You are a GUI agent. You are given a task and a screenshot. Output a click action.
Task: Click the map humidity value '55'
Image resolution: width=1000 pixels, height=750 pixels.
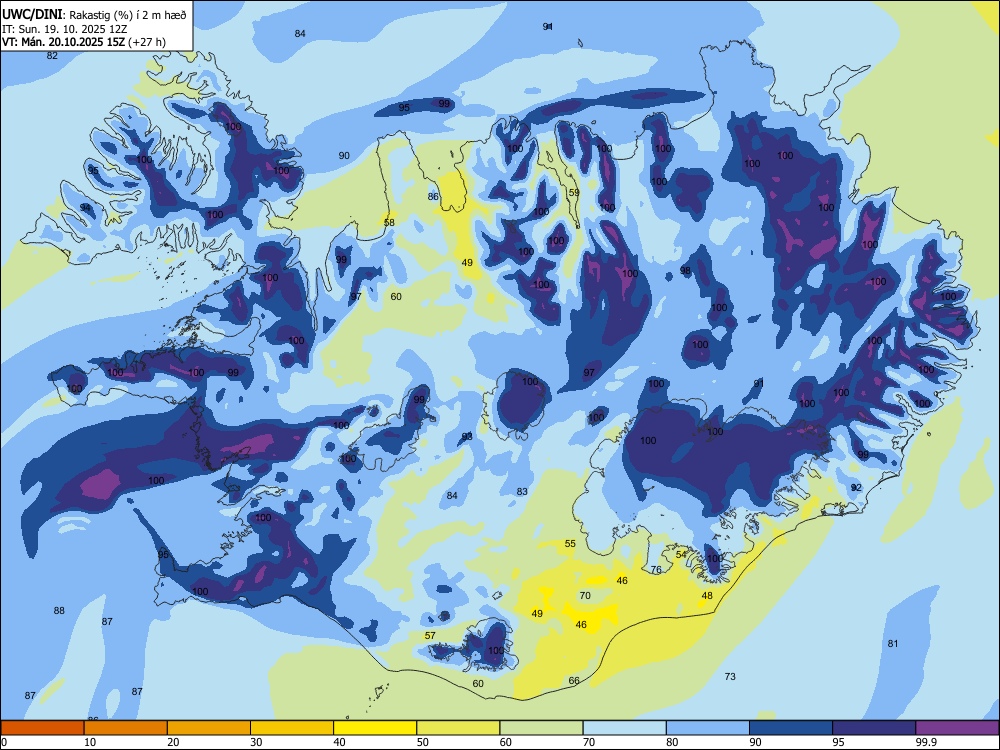click(x=570, y=544)
